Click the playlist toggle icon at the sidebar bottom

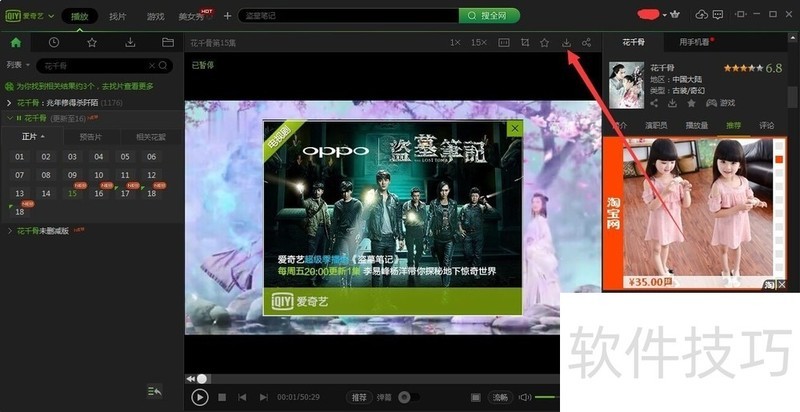coord(154,391)
